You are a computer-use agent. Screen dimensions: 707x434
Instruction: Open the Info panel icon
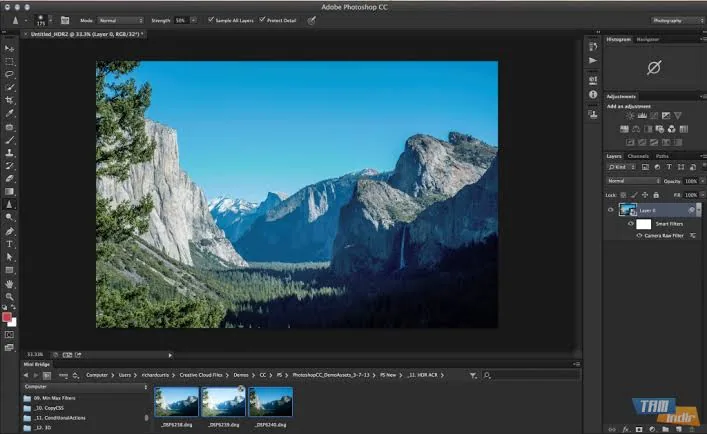[593, 95]
